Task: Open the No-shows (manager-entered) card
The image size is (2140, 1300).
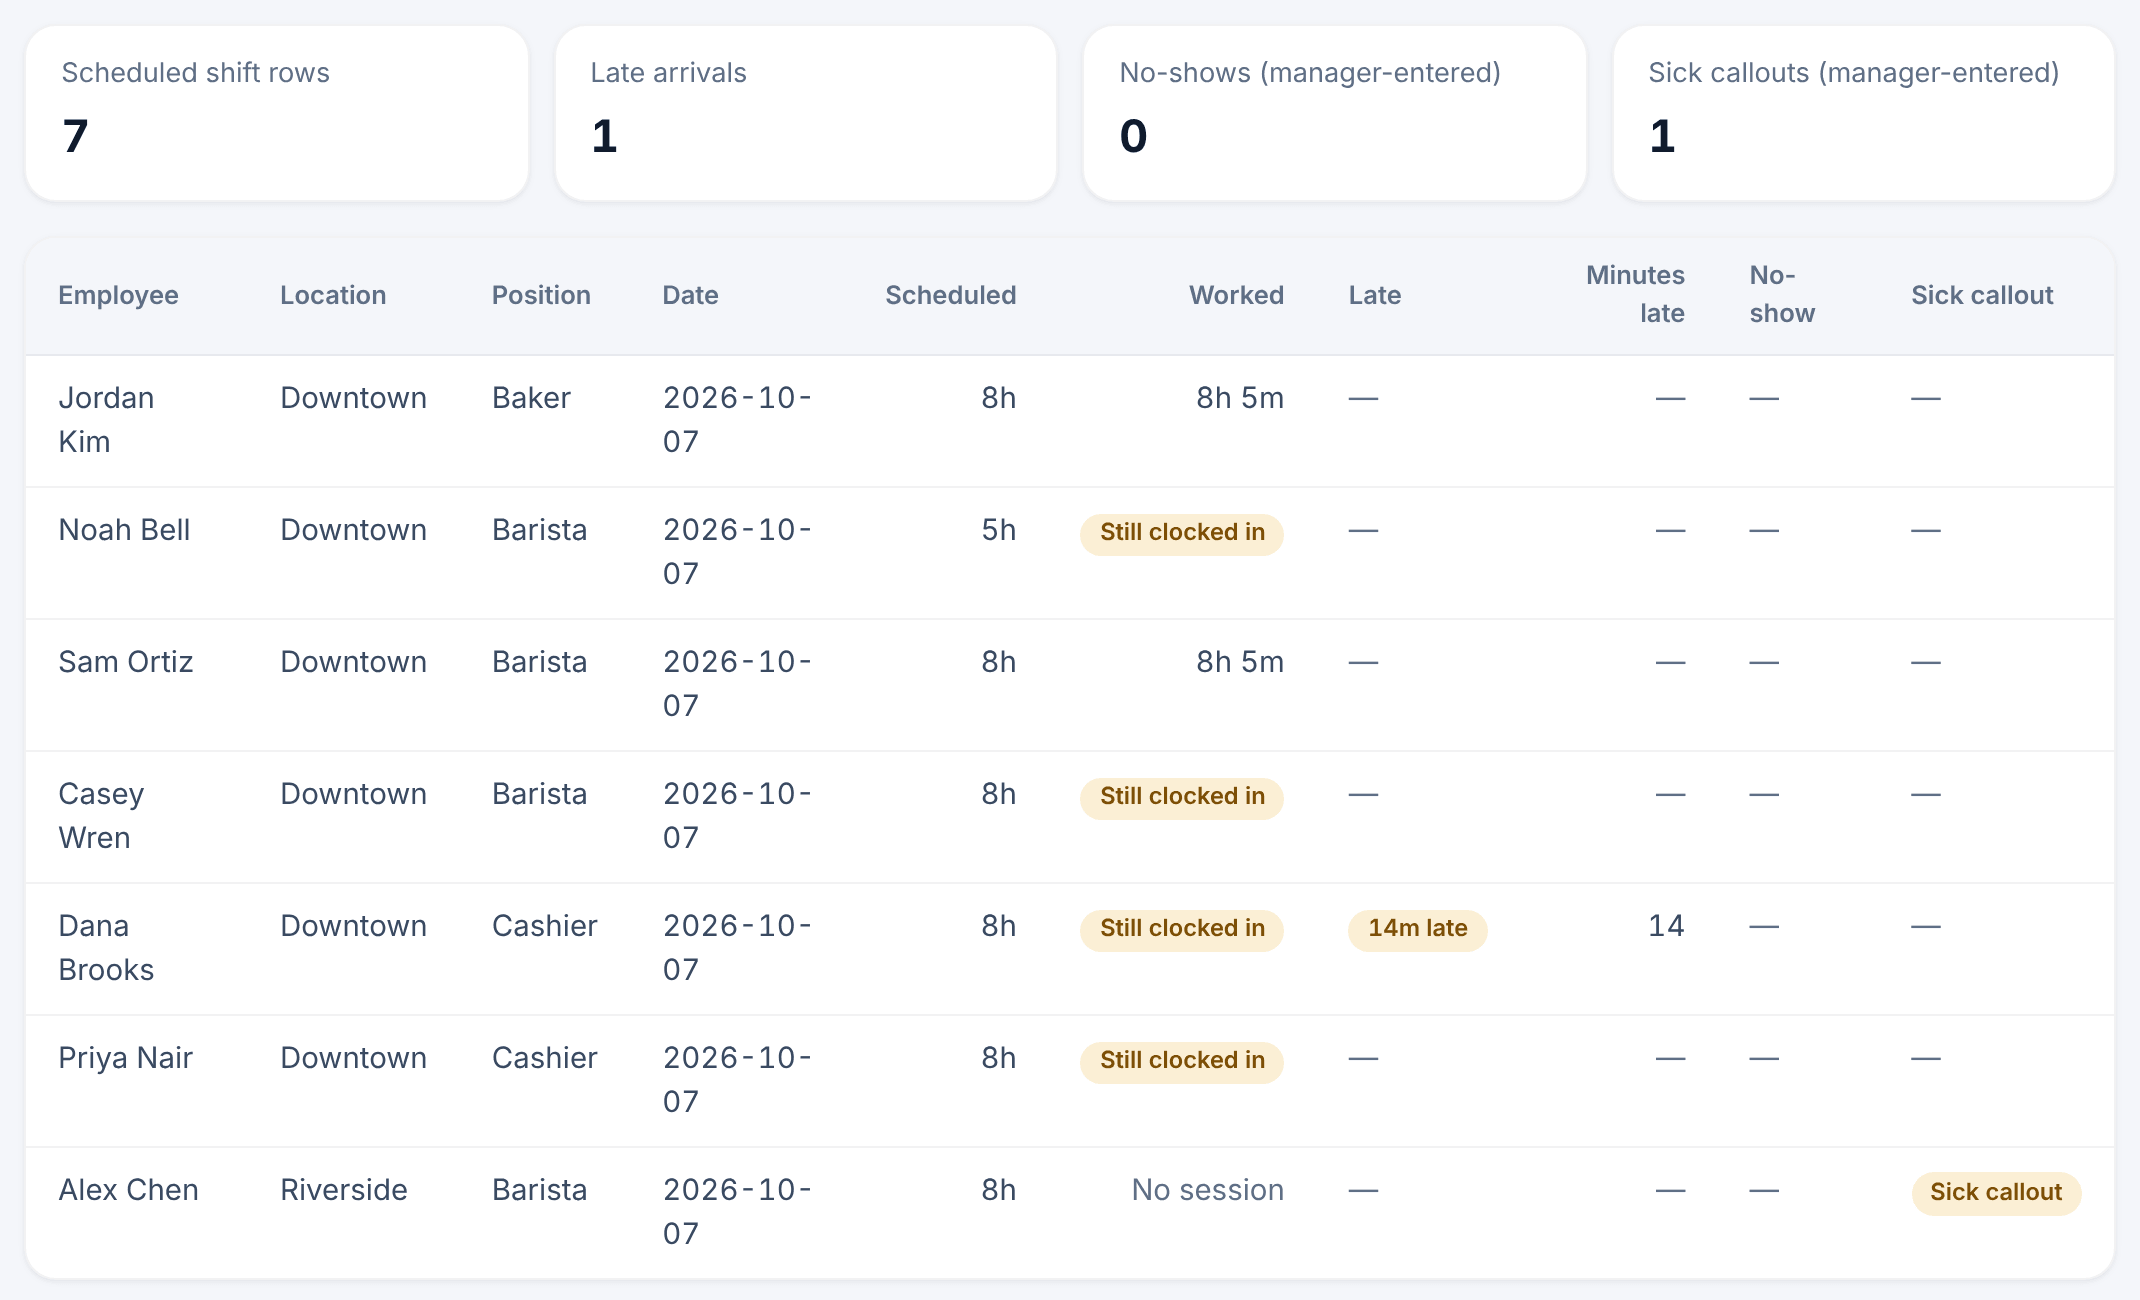Action: [1335, 113]
